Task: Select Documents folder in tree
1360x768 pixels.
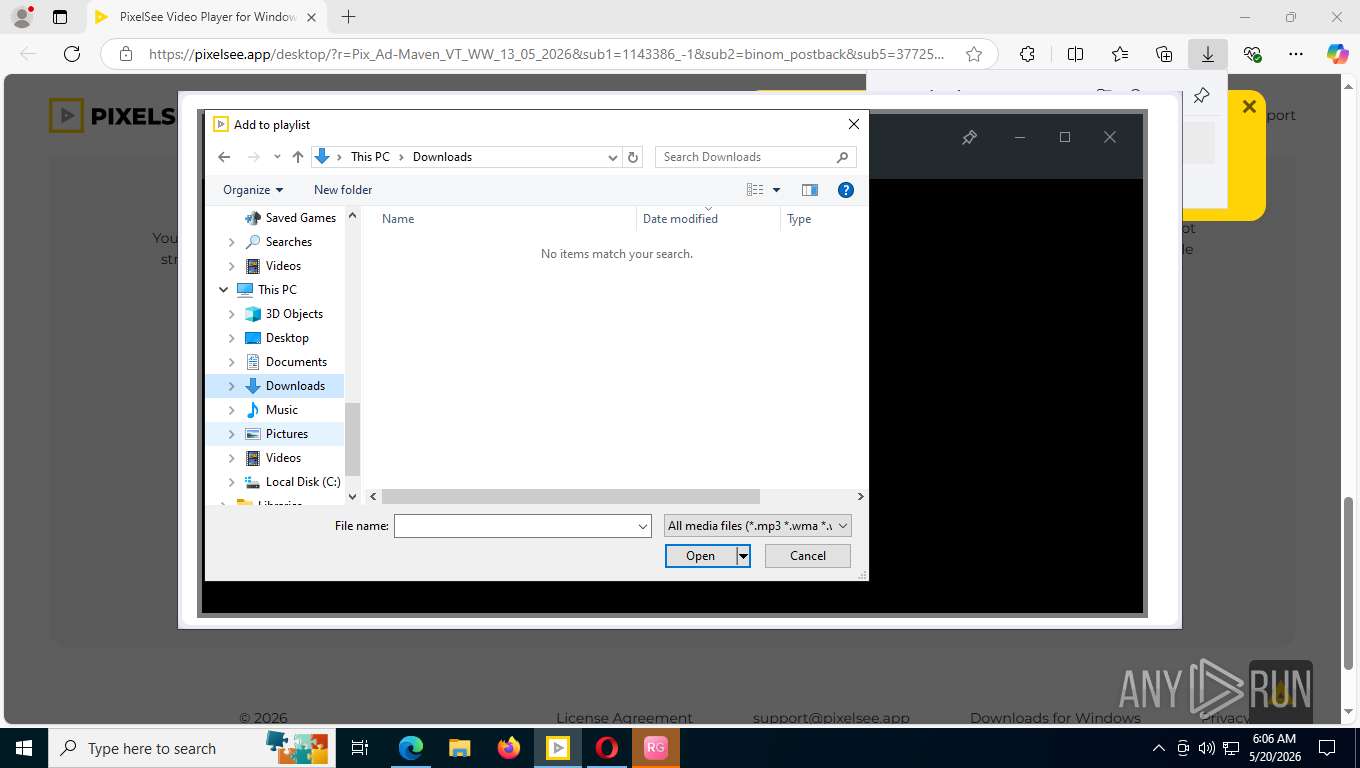Action: click(x=296, y=362)
